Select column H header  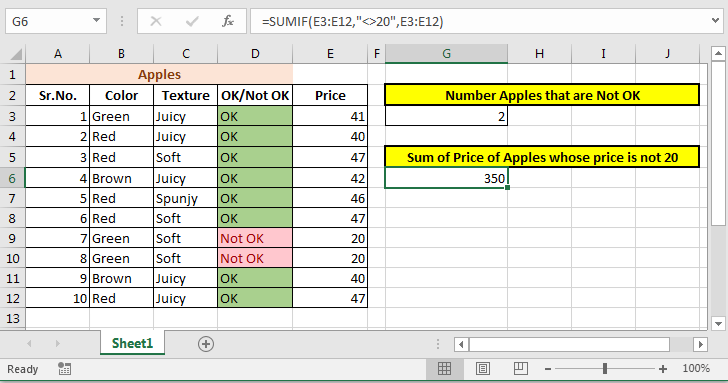(x=540, y=54)
